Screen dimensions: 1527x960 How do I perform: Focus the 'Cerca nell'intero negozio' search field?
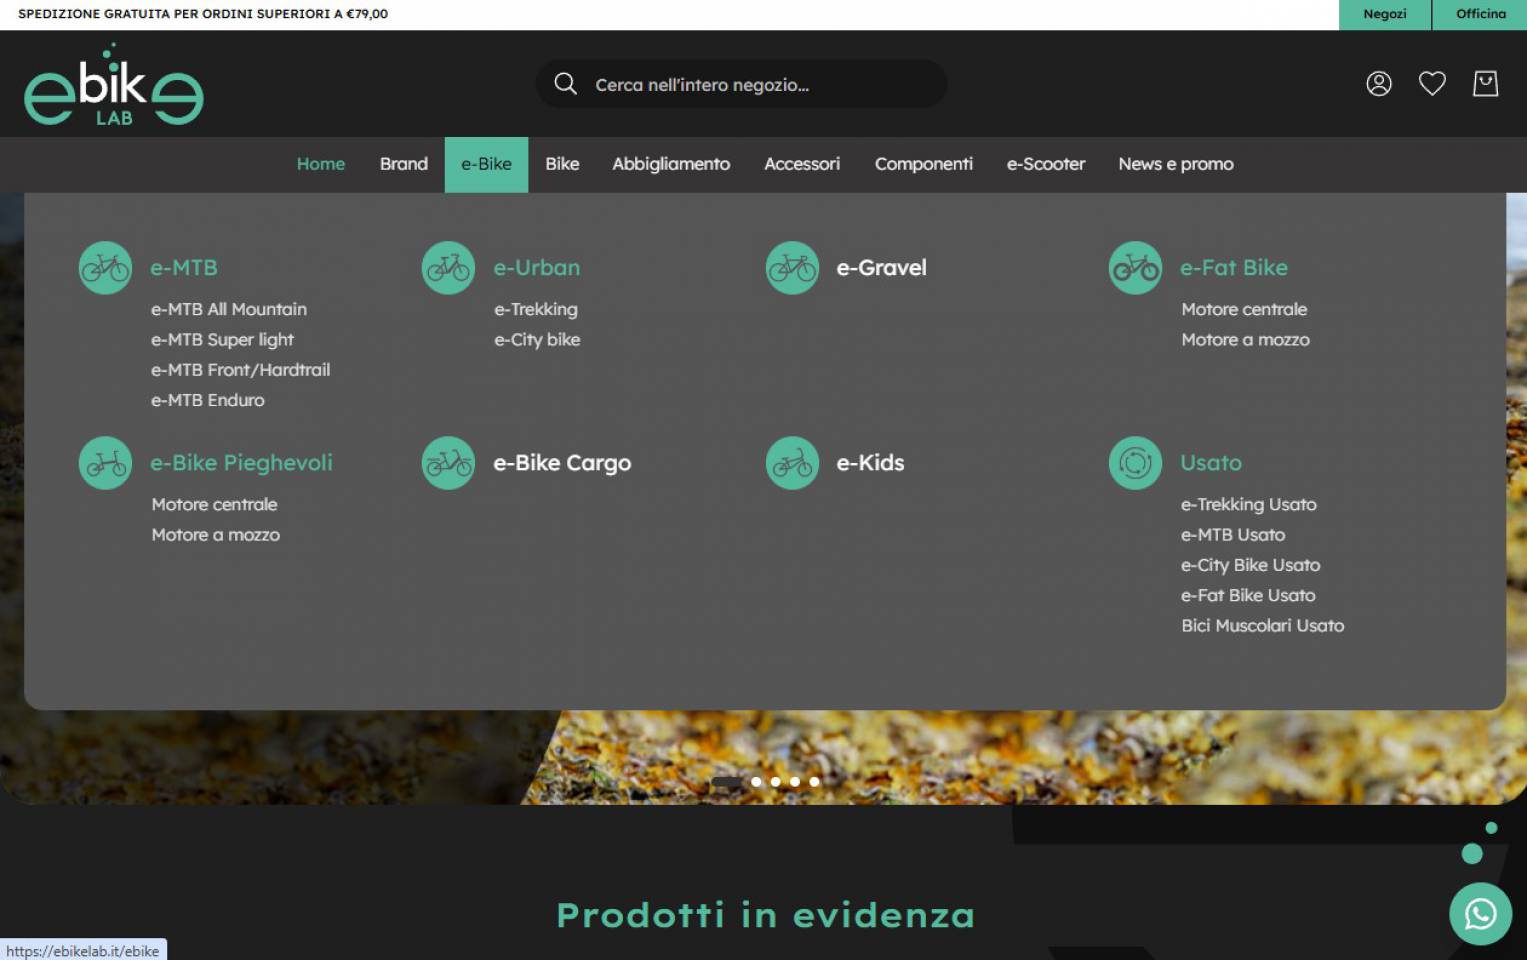741,84
